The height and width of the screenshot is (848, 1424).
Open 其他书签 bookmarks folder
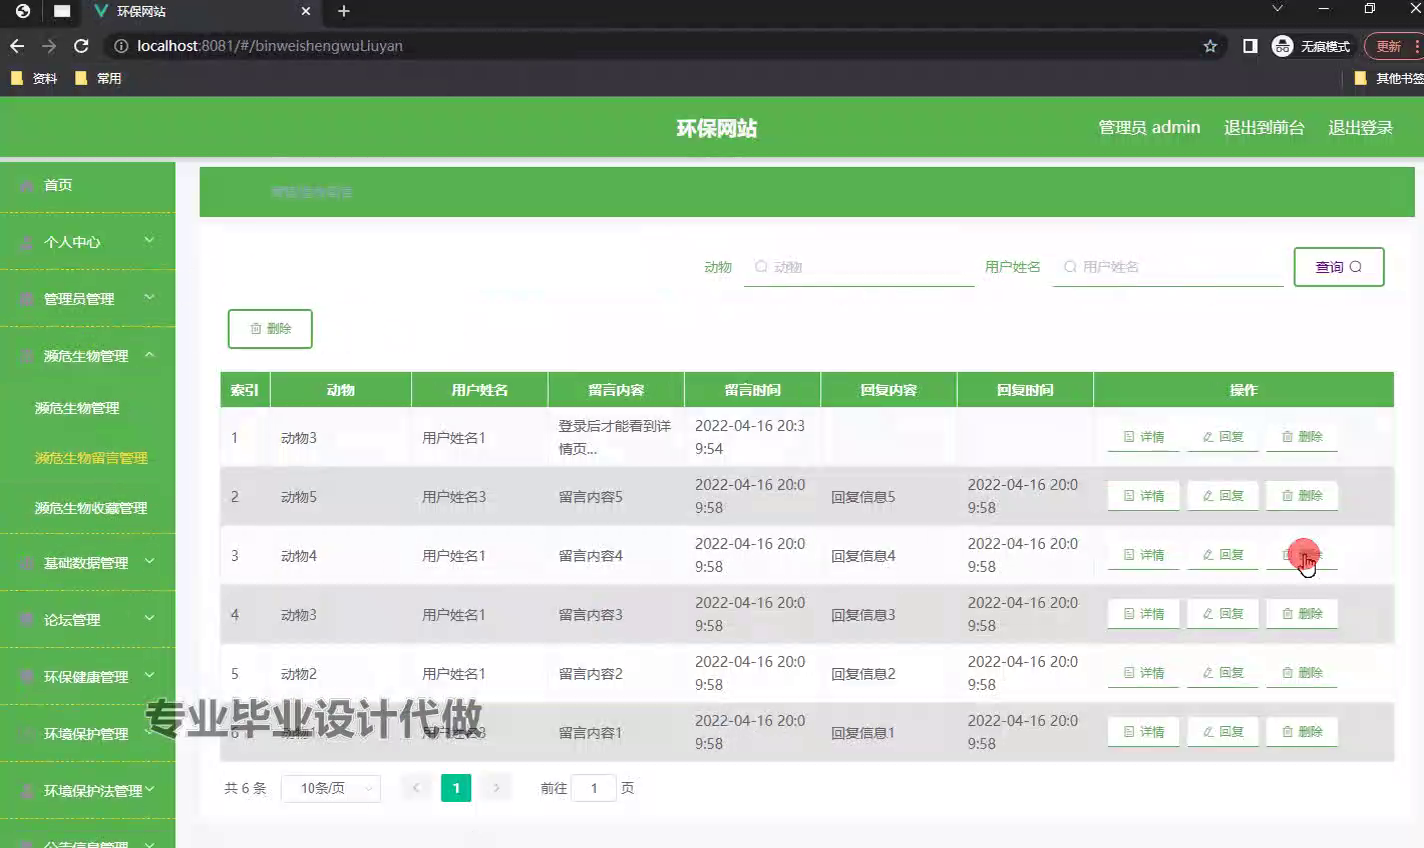1390,78
